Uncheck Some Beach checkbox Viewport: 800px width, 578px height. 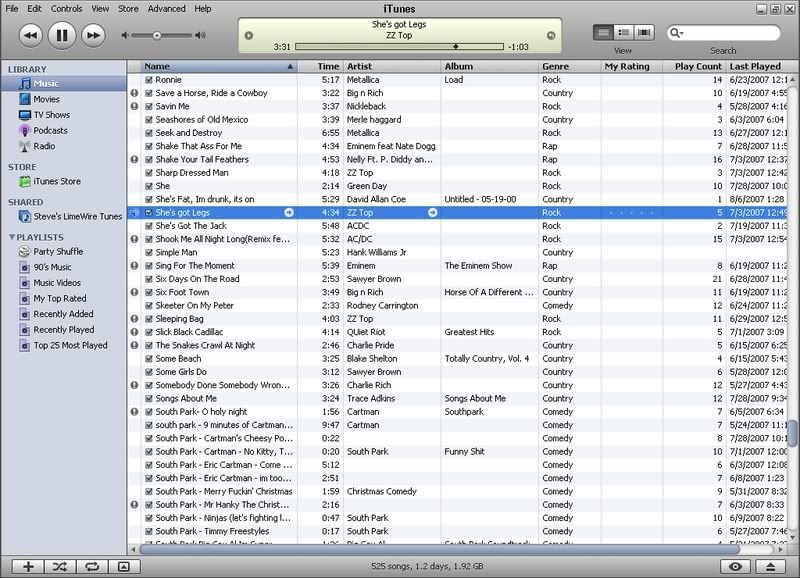point(149,359)
